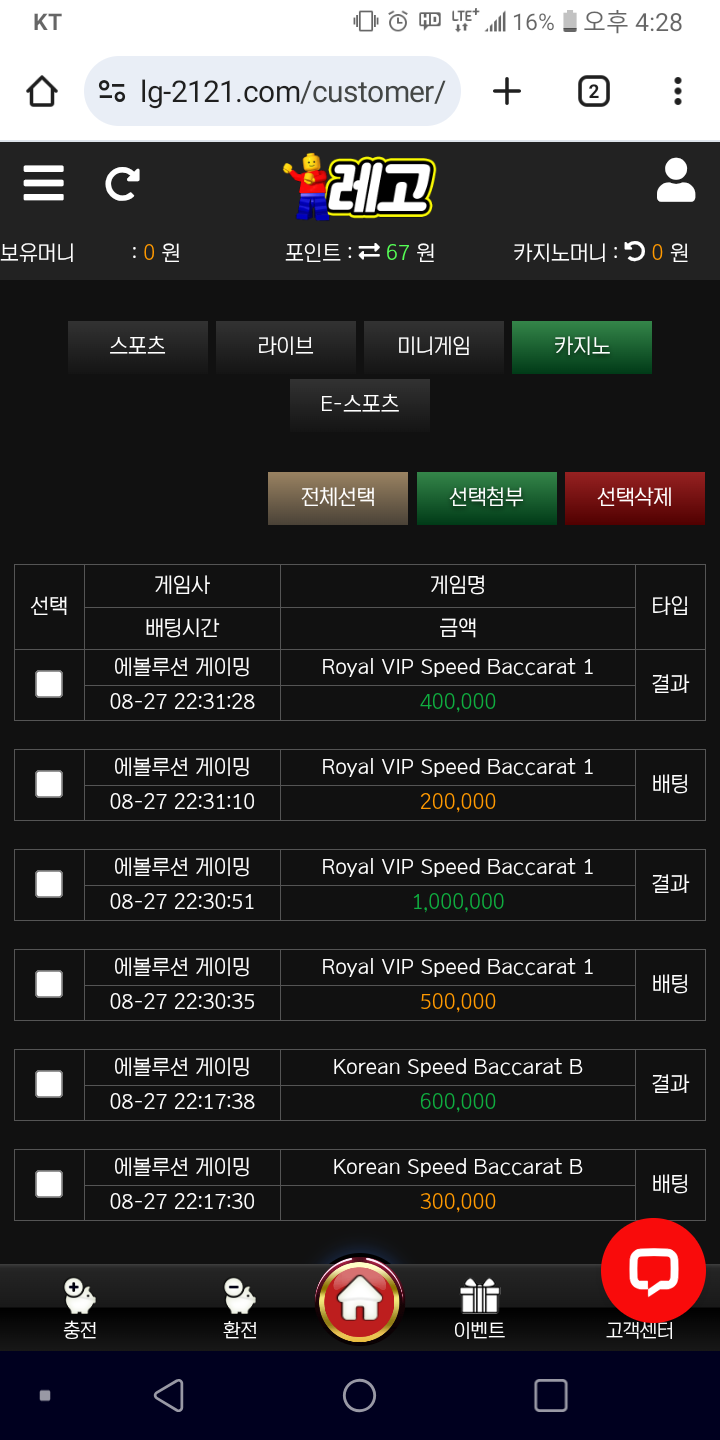Tap the browser home icon
The height and width of the screenshot is (1440, 720).
pos(42,92)
